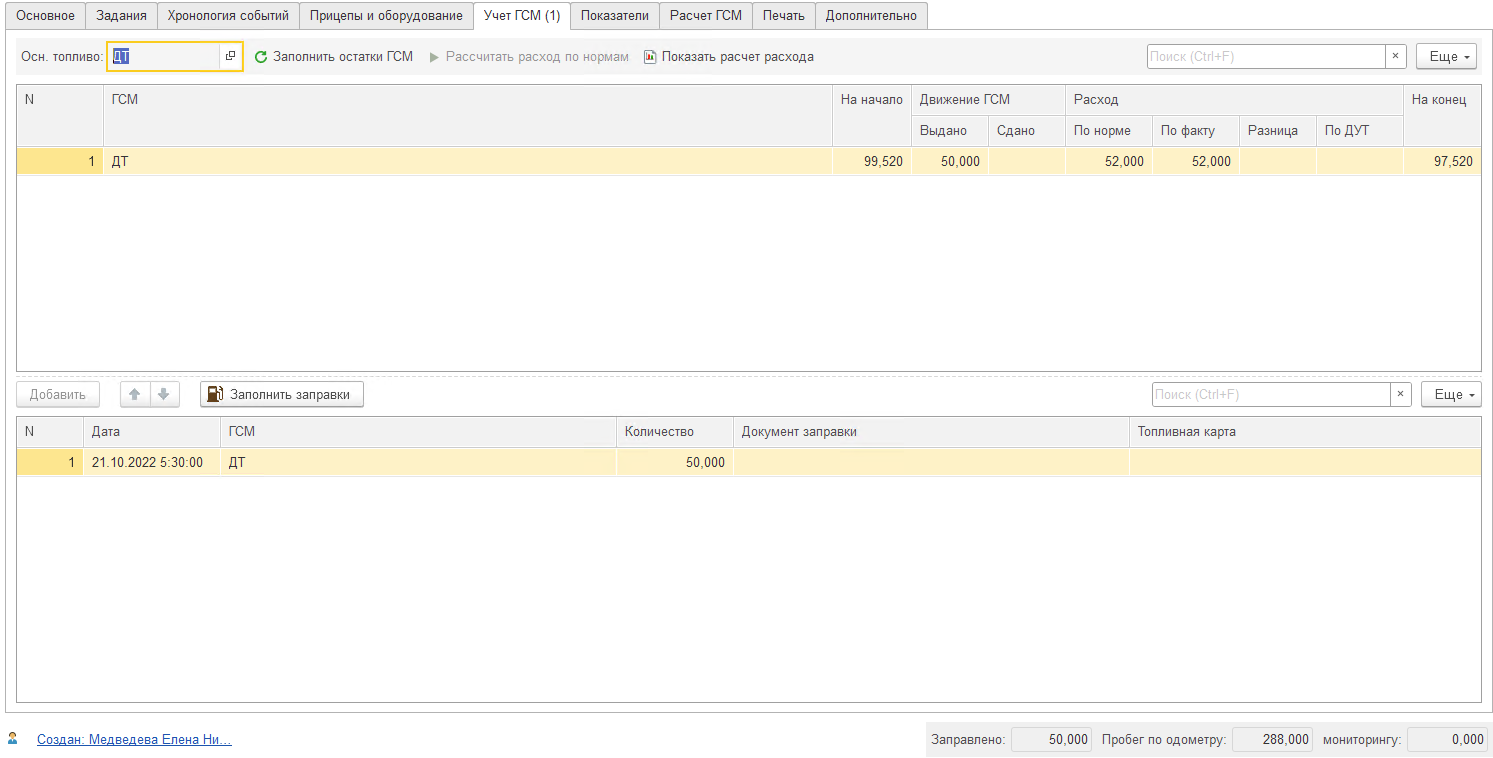Click the chart icon for Показать расчет расхода

point(650,57)
